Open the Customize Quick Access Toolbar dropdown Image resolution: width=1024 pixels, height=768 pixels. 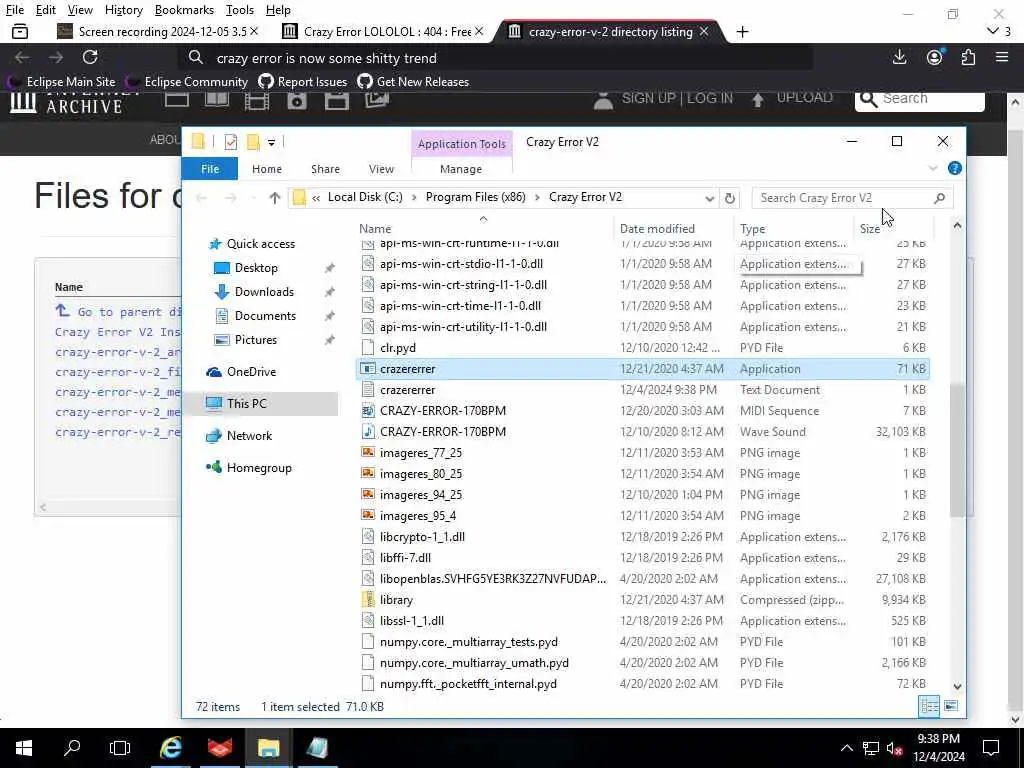(x=271, y=142)
